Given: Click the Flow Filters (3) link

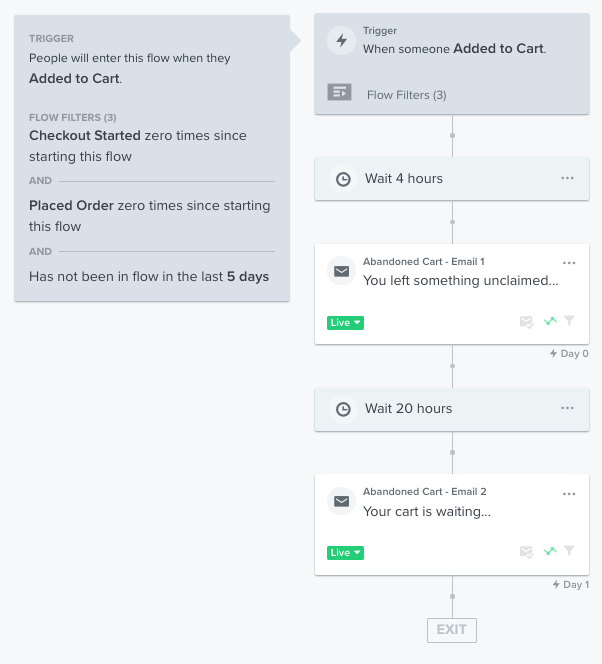Looking at the screenshot, I should 406,95.
